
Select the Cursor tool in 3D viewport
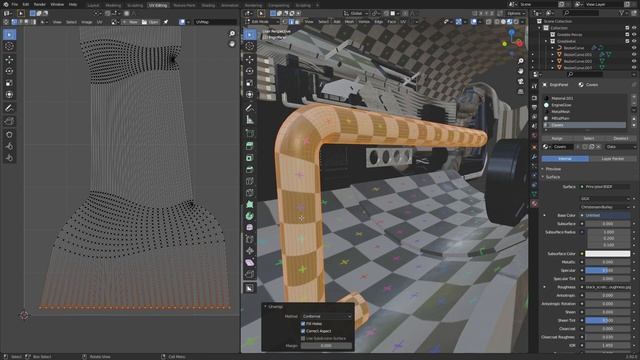pos(249,47)
